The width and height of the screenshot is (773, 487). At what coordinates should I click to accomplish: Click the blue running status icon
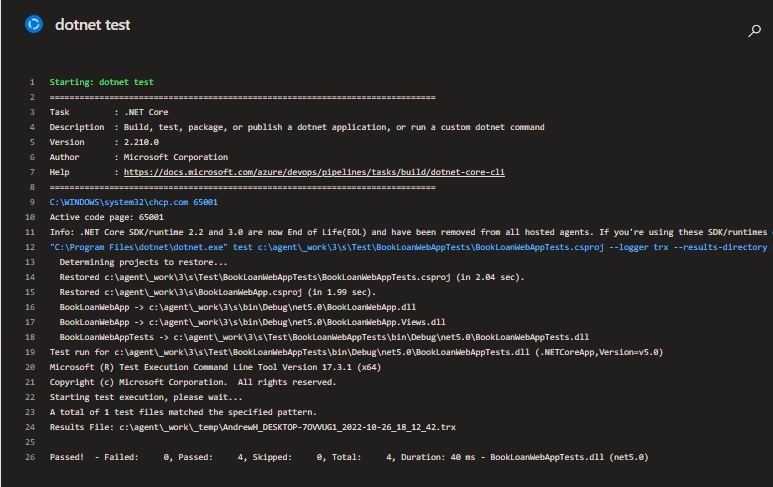tap(34, 24)
